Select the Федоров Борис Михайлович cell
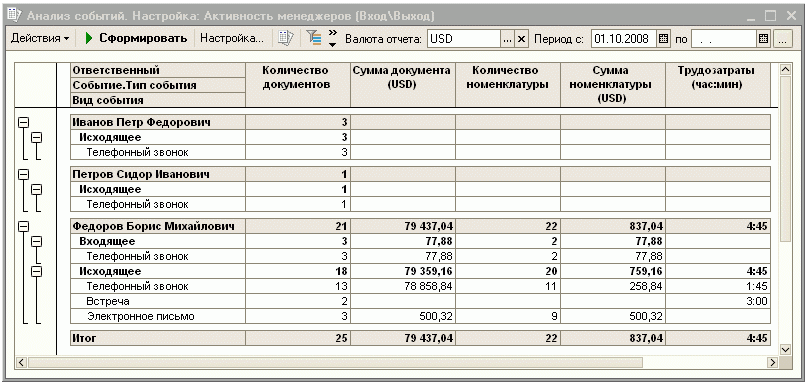 coord(158,226)
